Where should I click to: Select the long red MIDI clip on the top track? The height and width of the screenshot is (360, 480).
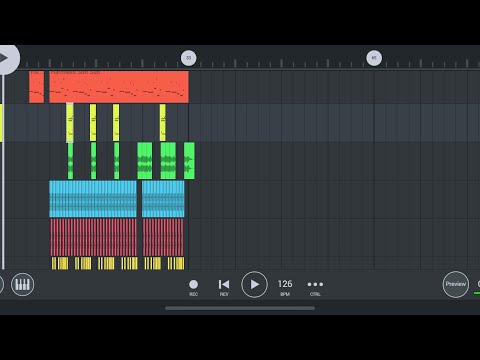click(x=119, y=87)
